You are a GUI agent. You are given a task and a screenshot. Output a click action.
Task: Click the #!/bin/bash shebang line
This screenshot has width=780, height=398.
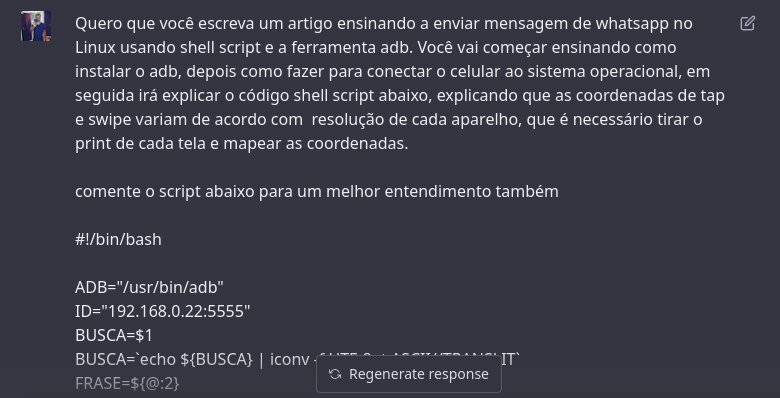pyautogui.click(x=118, y=239)
